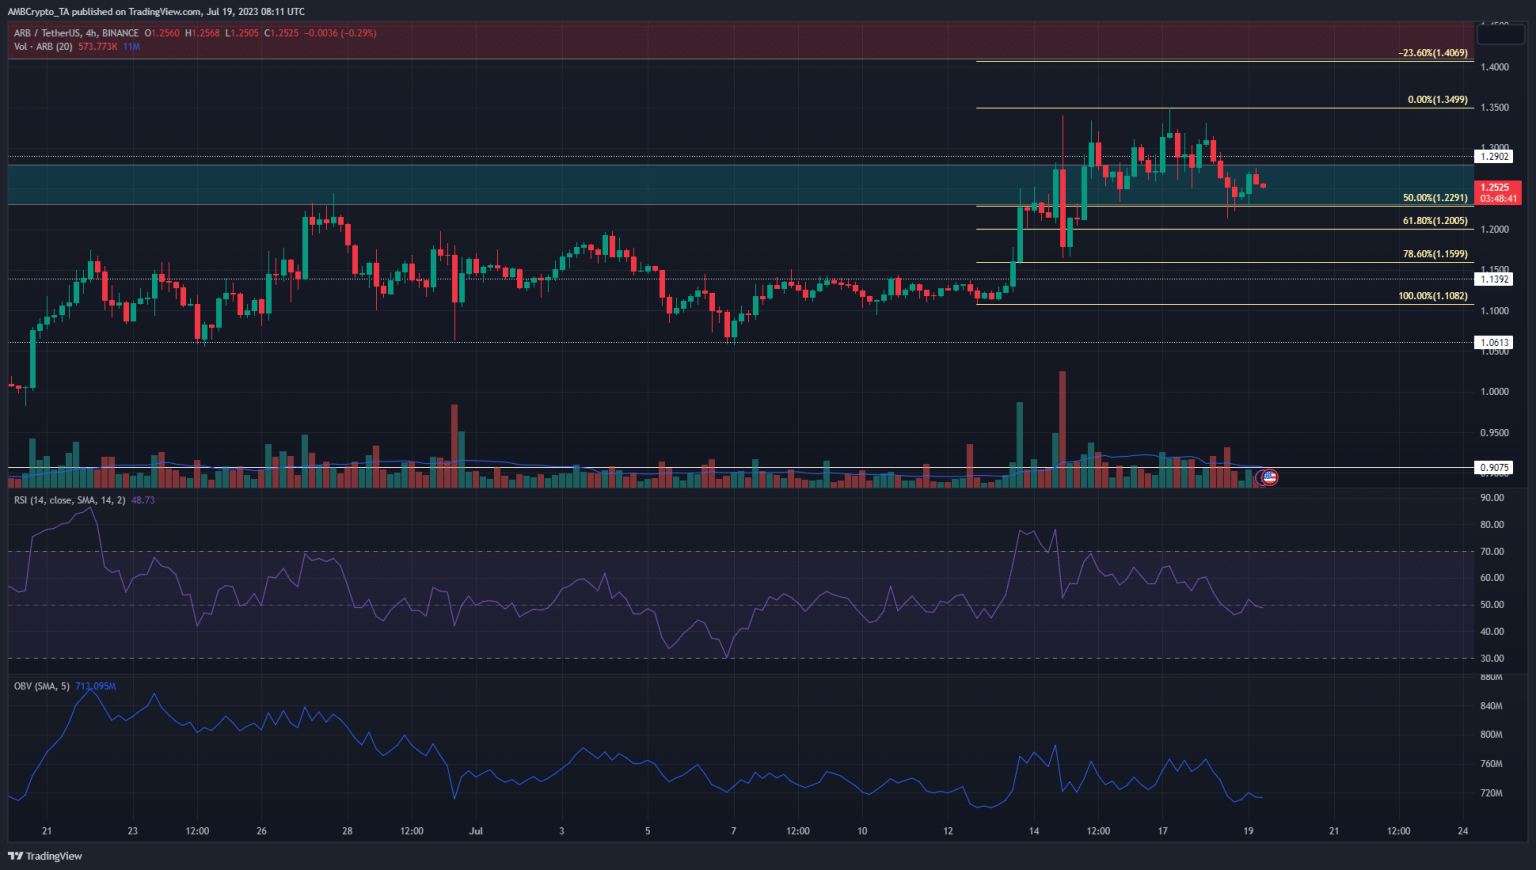
Task: Click the current price label 1.2525
Action: [x=1495, y=187]
